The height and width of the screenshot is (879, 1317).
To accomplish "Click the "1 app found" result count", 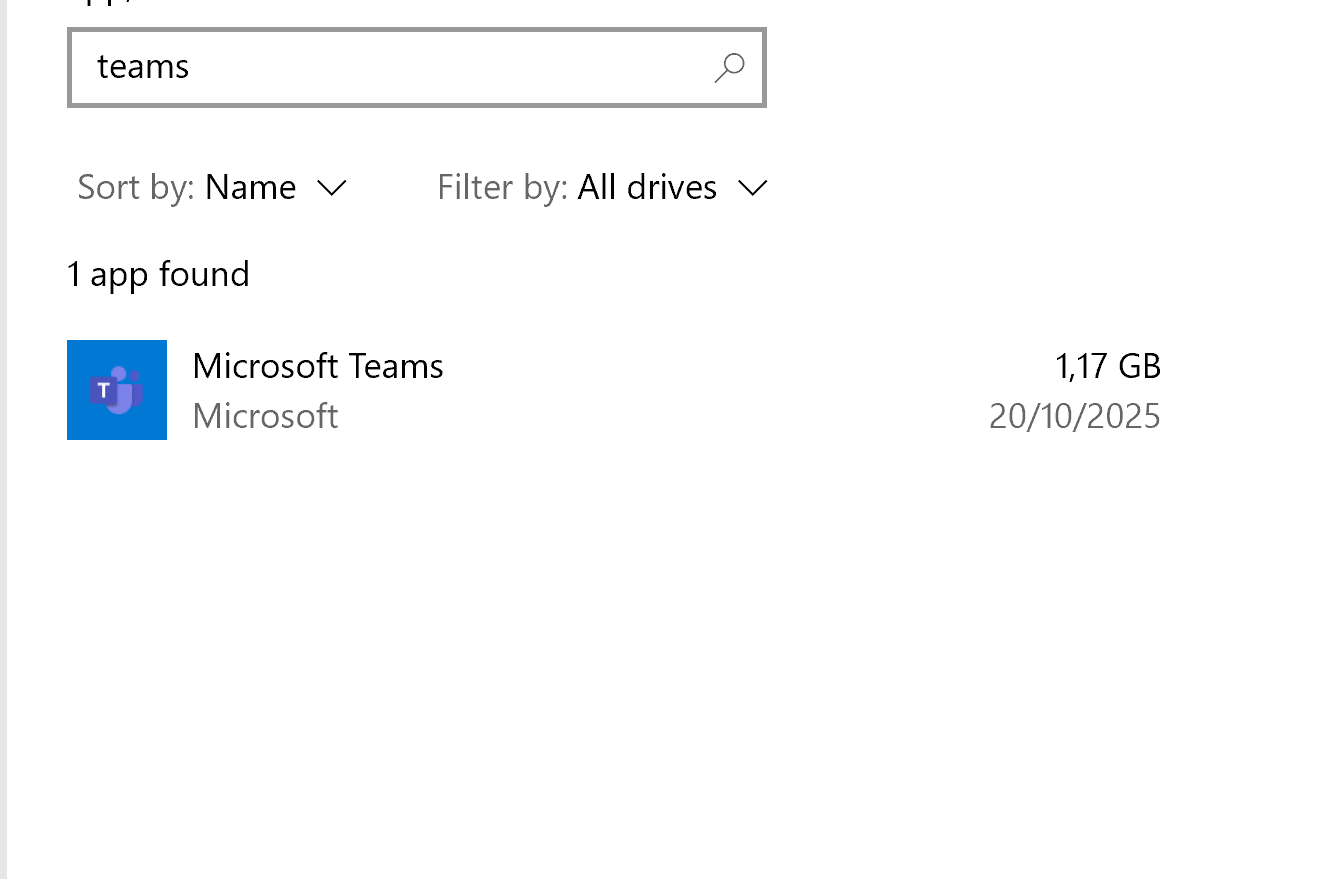I will [158, 274].
